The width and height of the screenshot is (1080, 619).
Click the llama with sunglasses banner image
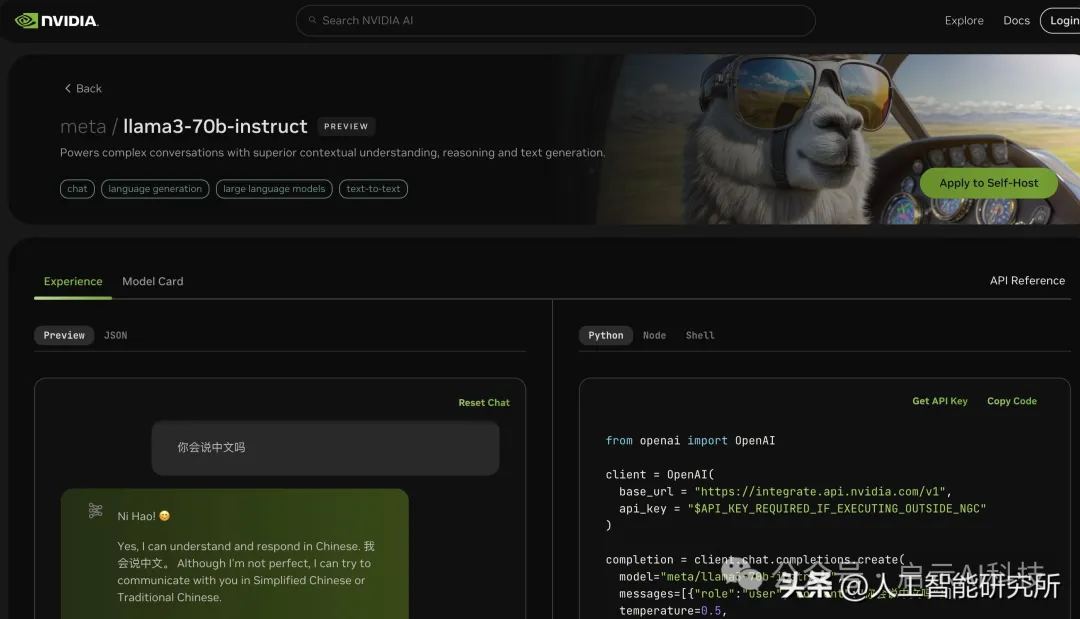point(838,139)
